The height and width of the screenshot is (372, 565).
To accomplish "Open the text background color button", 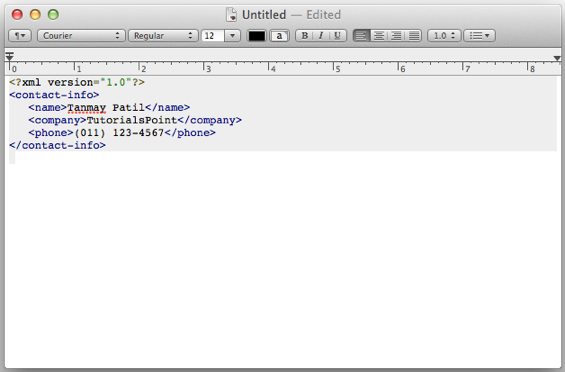I will click(279, 36).
